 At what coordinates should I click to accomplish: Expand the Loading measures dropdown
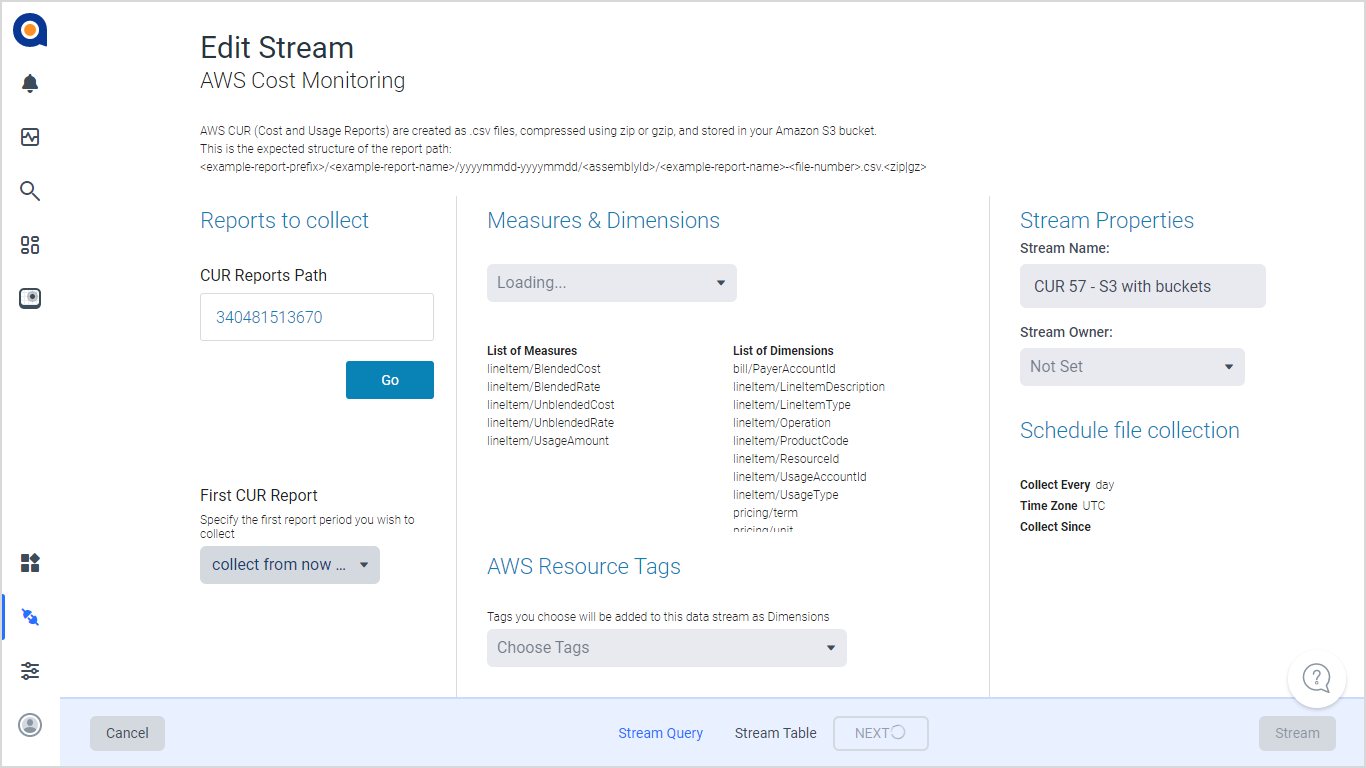612,283
